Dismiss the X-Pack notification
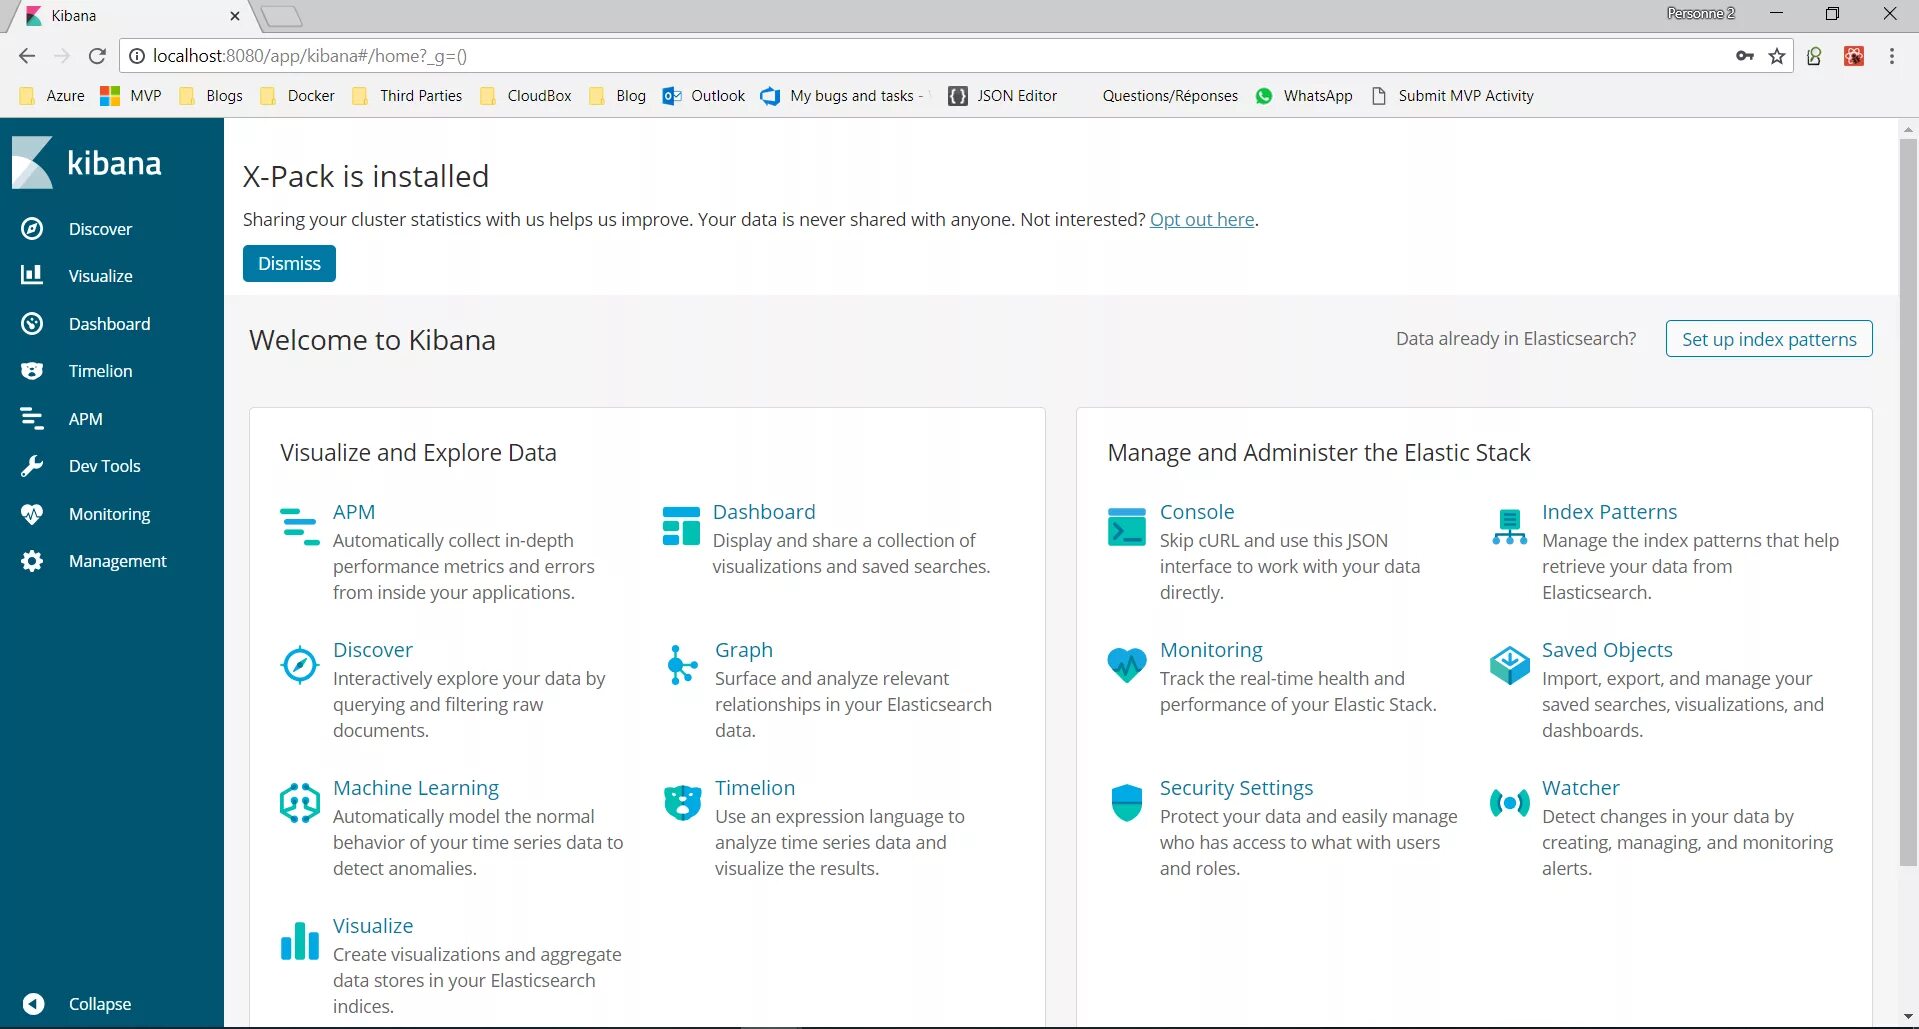 tap(289, 264)
